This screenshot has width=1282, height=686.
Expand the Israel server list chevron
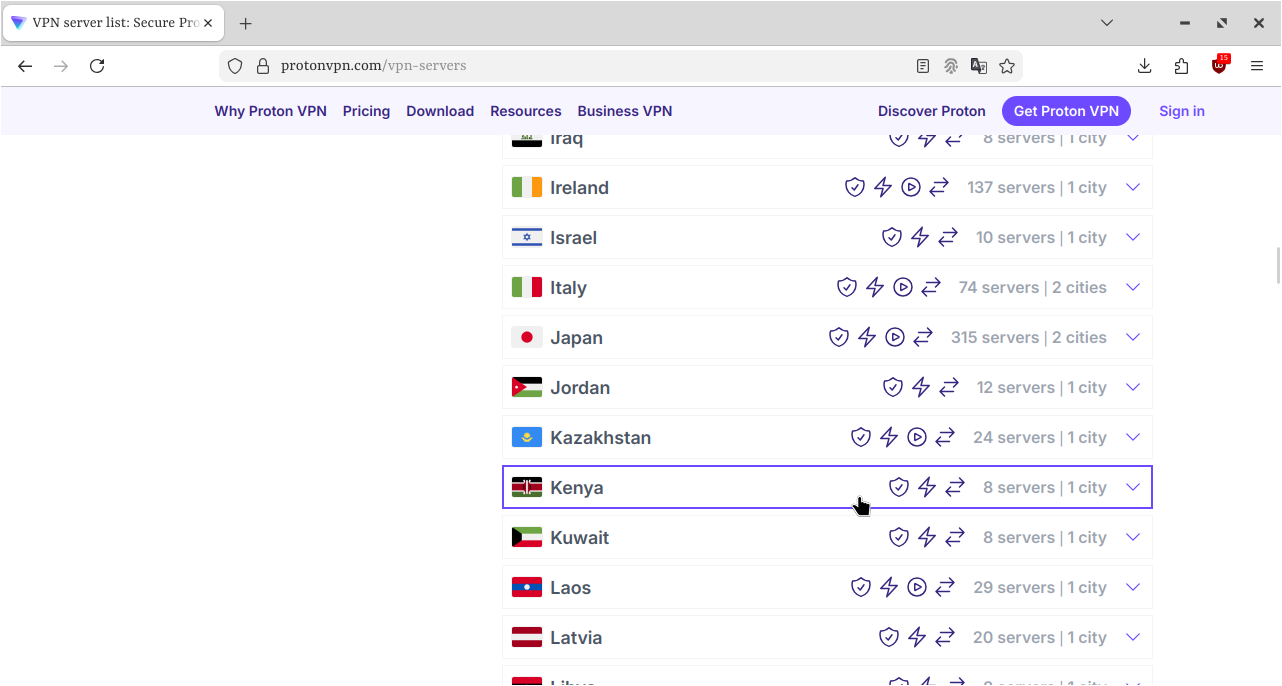pyautogui.click(x=1133, y=237)
